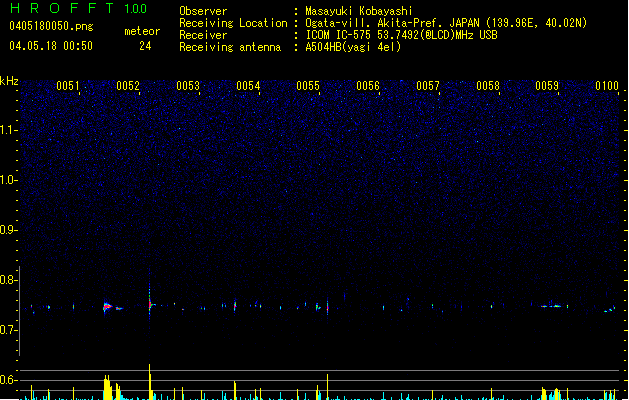This screenshot has width=629, height=400.
Task: Click time marker 0052
Action: 128,85
